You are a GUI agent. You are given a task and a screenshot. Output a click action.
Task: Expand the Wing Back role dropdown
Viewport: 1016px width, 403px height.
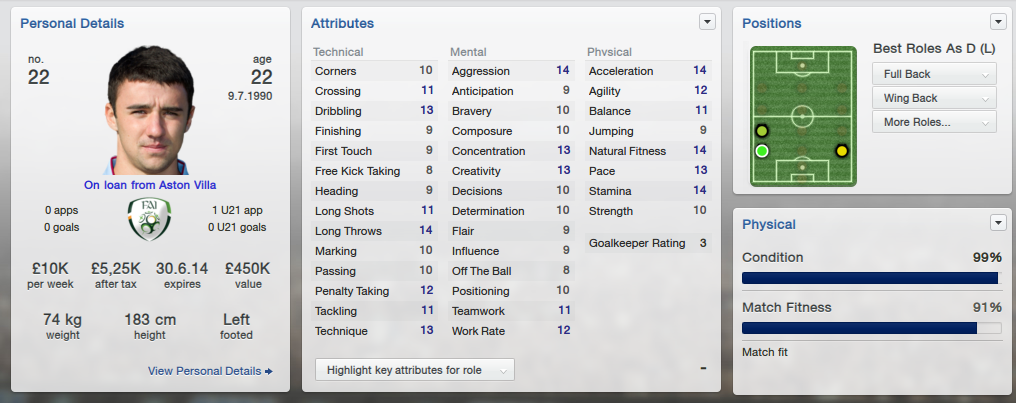[x=934, y=98]
